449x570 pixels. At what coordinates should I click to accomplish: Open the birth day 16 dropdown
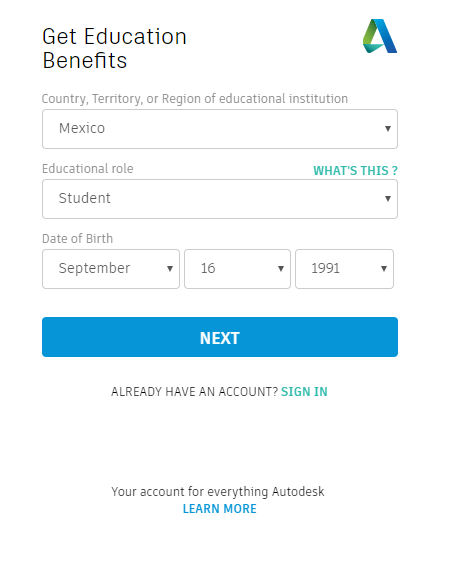(x=237, y=269)
